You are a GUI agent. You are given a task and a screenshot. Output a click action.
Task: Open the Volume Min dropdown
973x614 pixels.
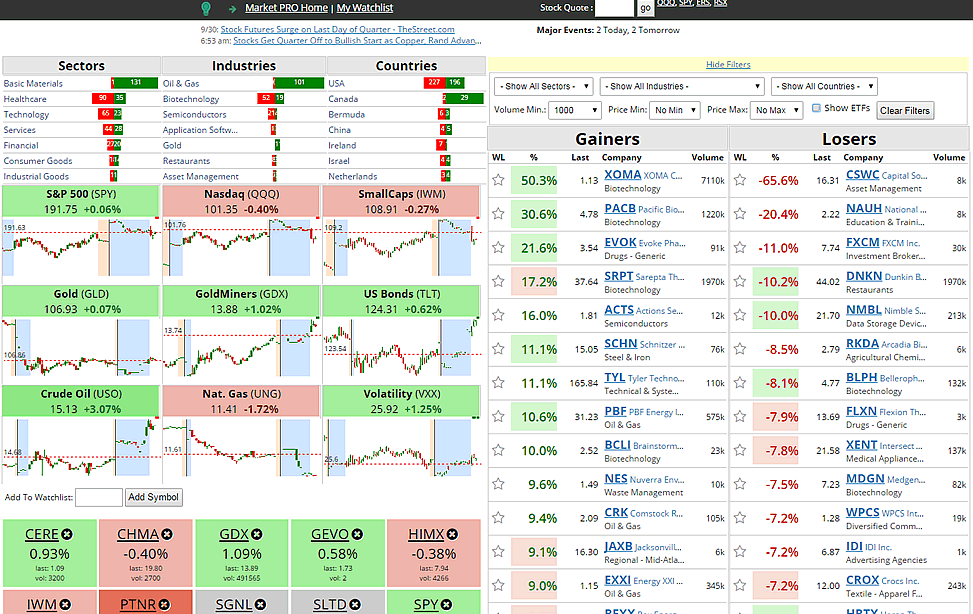point(575,110)
